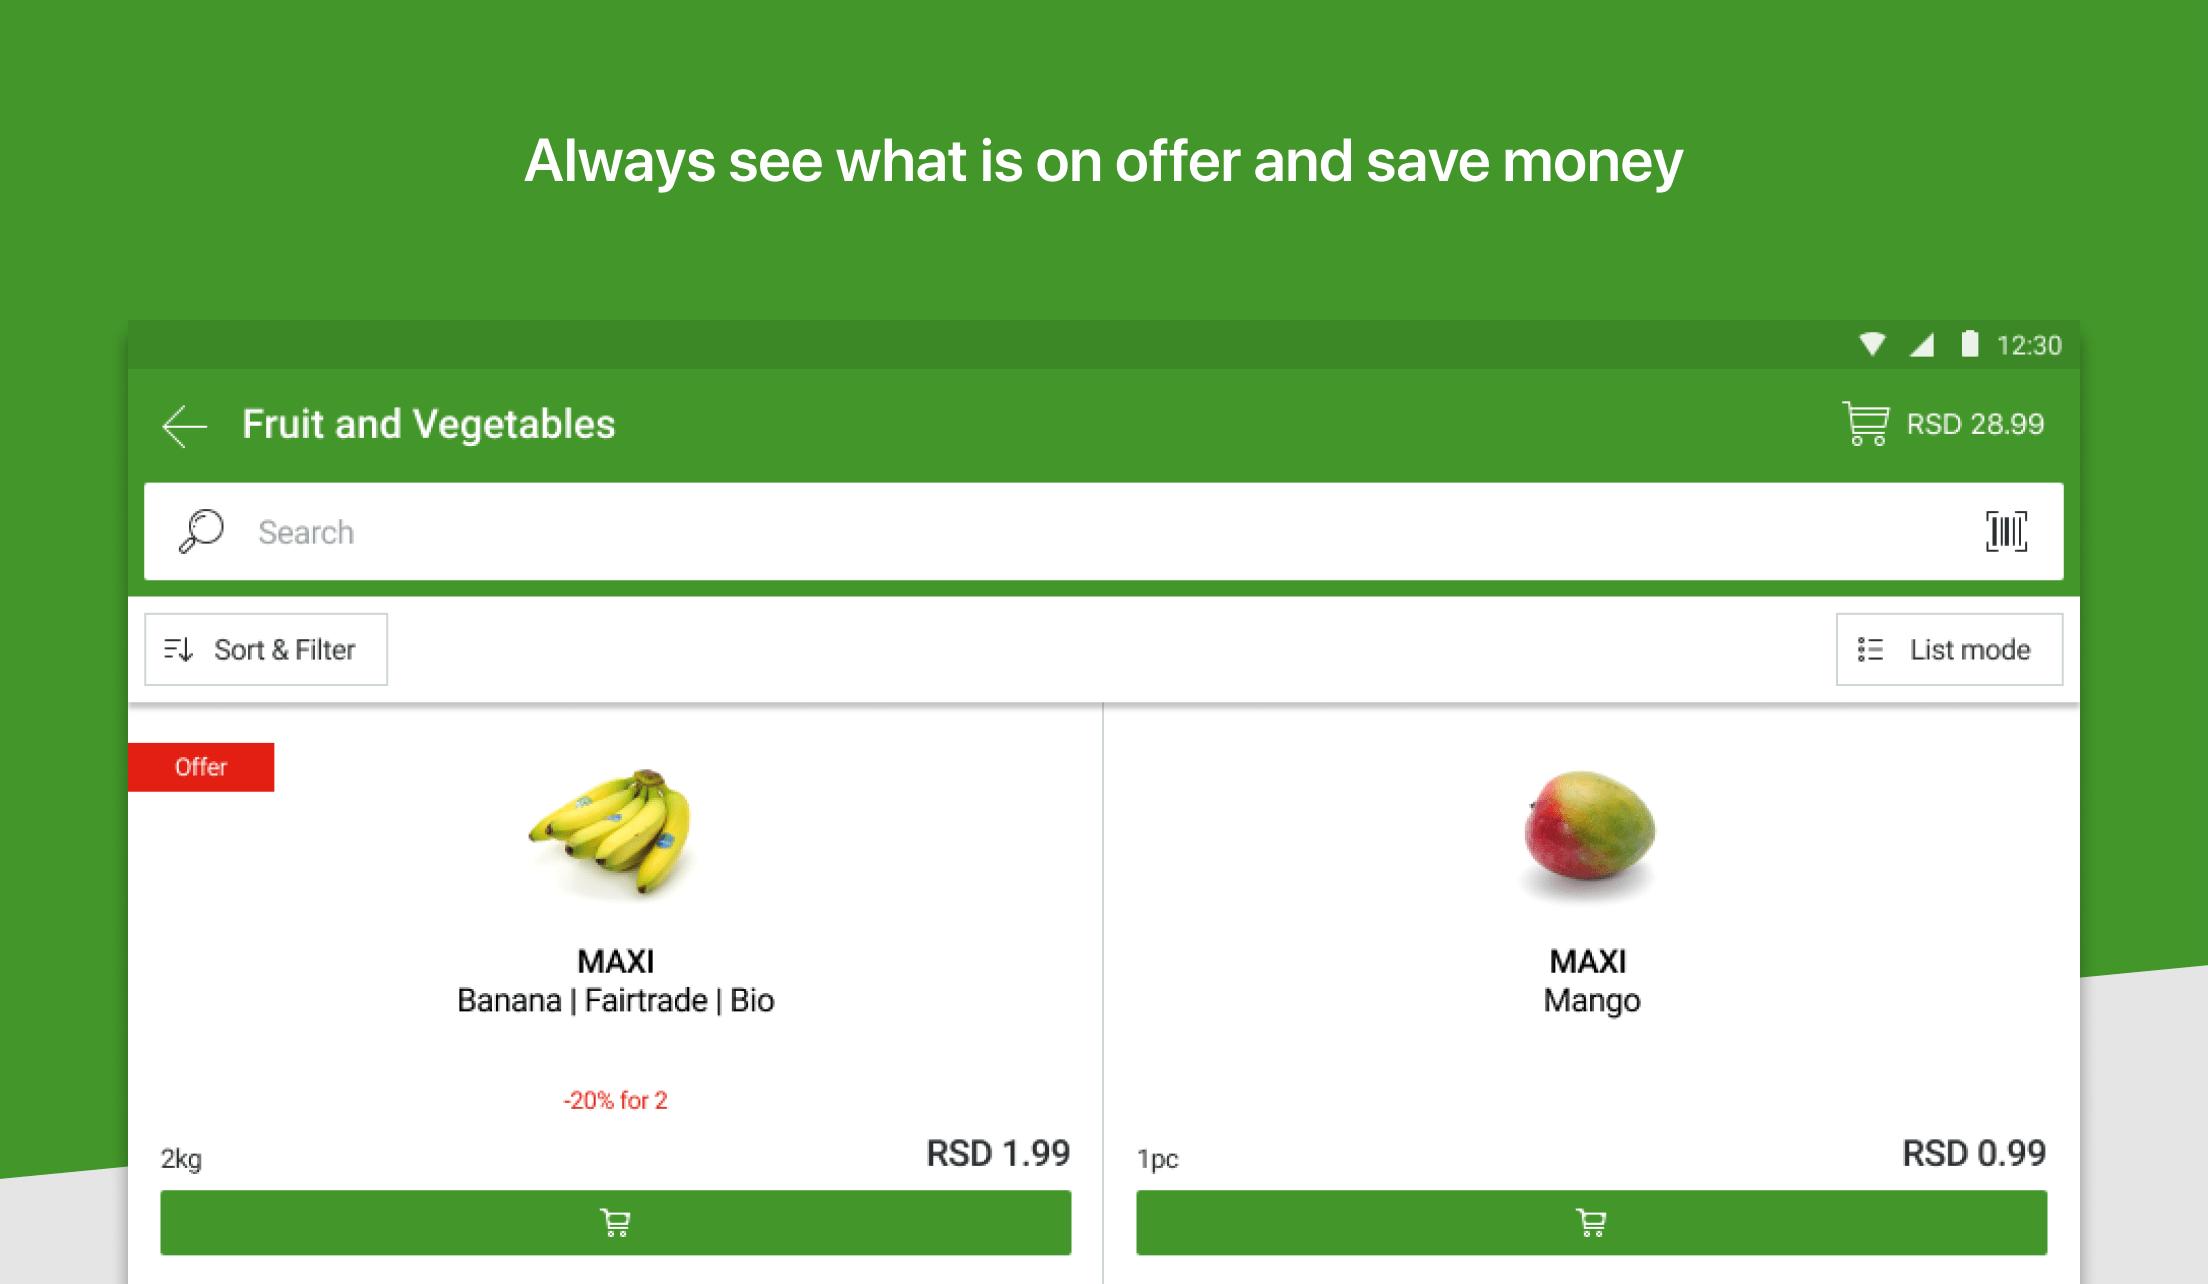
Task: Open the Mango product title
Action: point(1591,1000)
